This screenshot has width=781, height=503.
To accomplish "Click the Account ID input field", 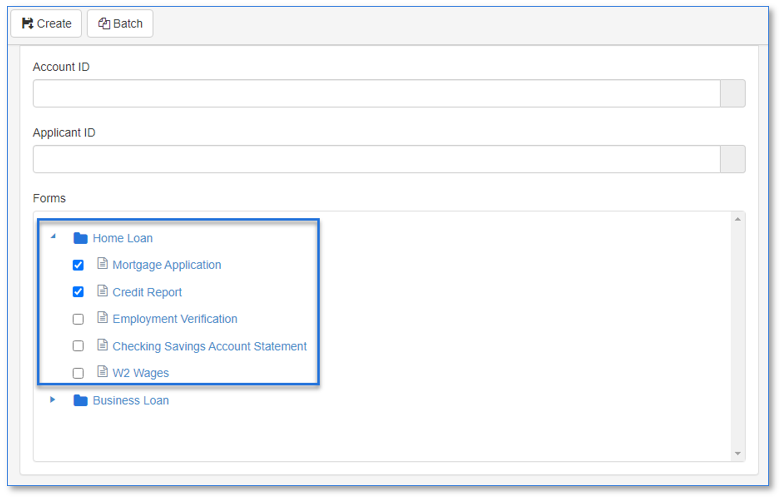I will pos(377,93).
